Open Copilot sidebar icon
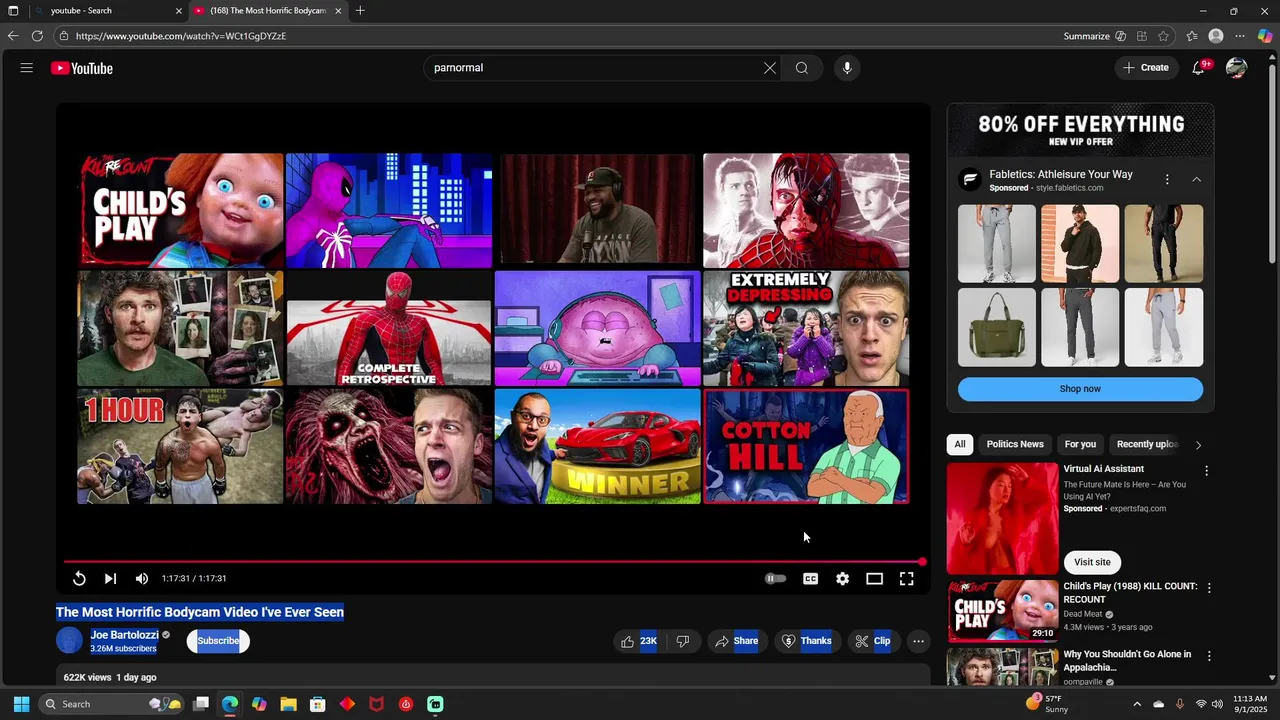 coord(1265,36)
